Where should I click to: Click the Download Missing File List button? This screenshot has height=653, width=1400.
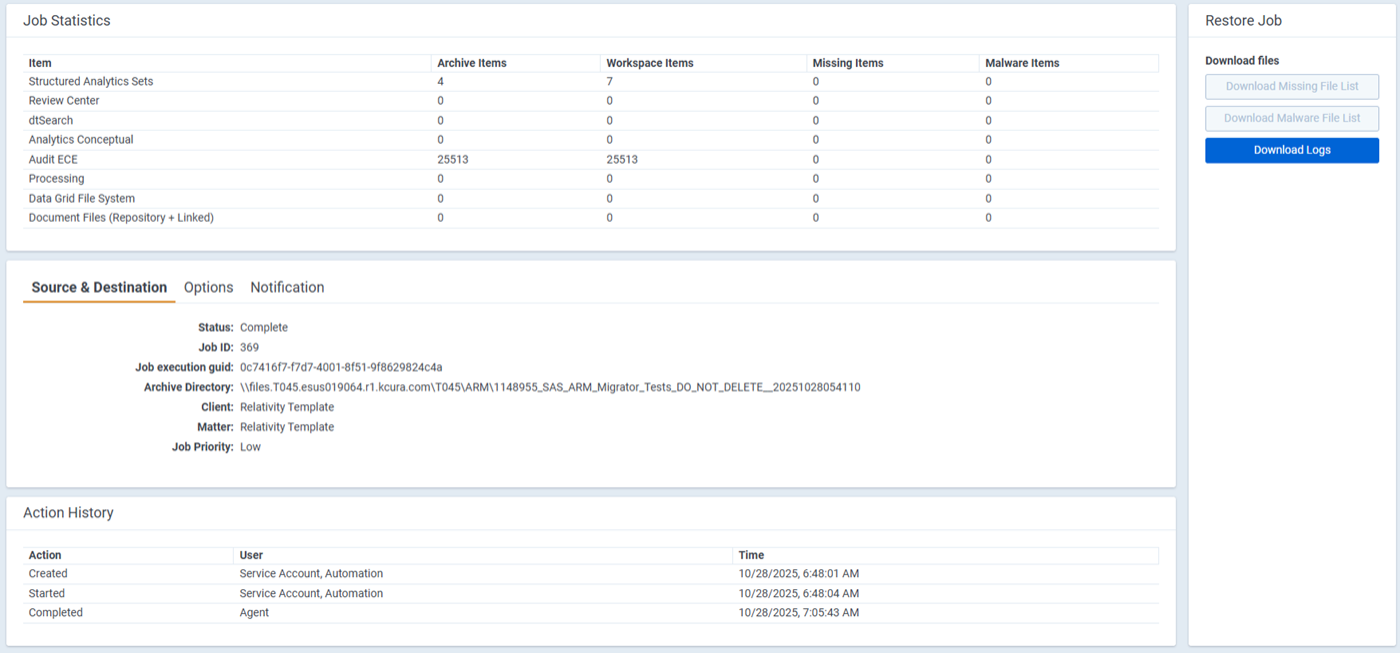tap(1291, 87)
